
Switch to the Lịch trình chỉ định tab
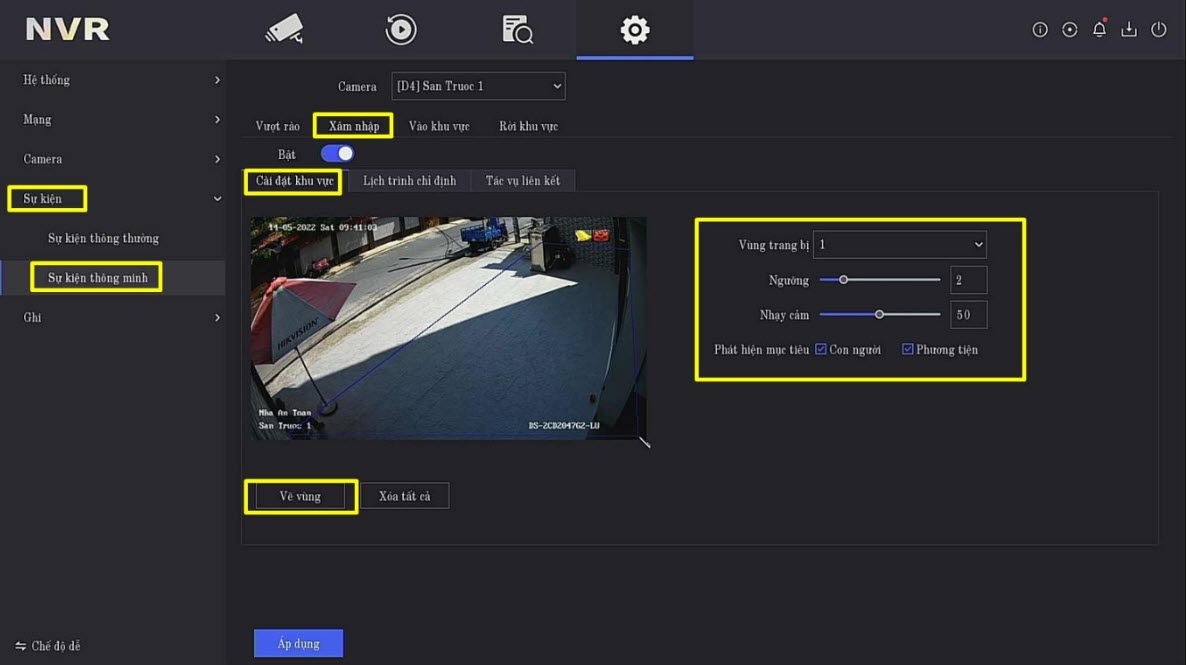409,181
